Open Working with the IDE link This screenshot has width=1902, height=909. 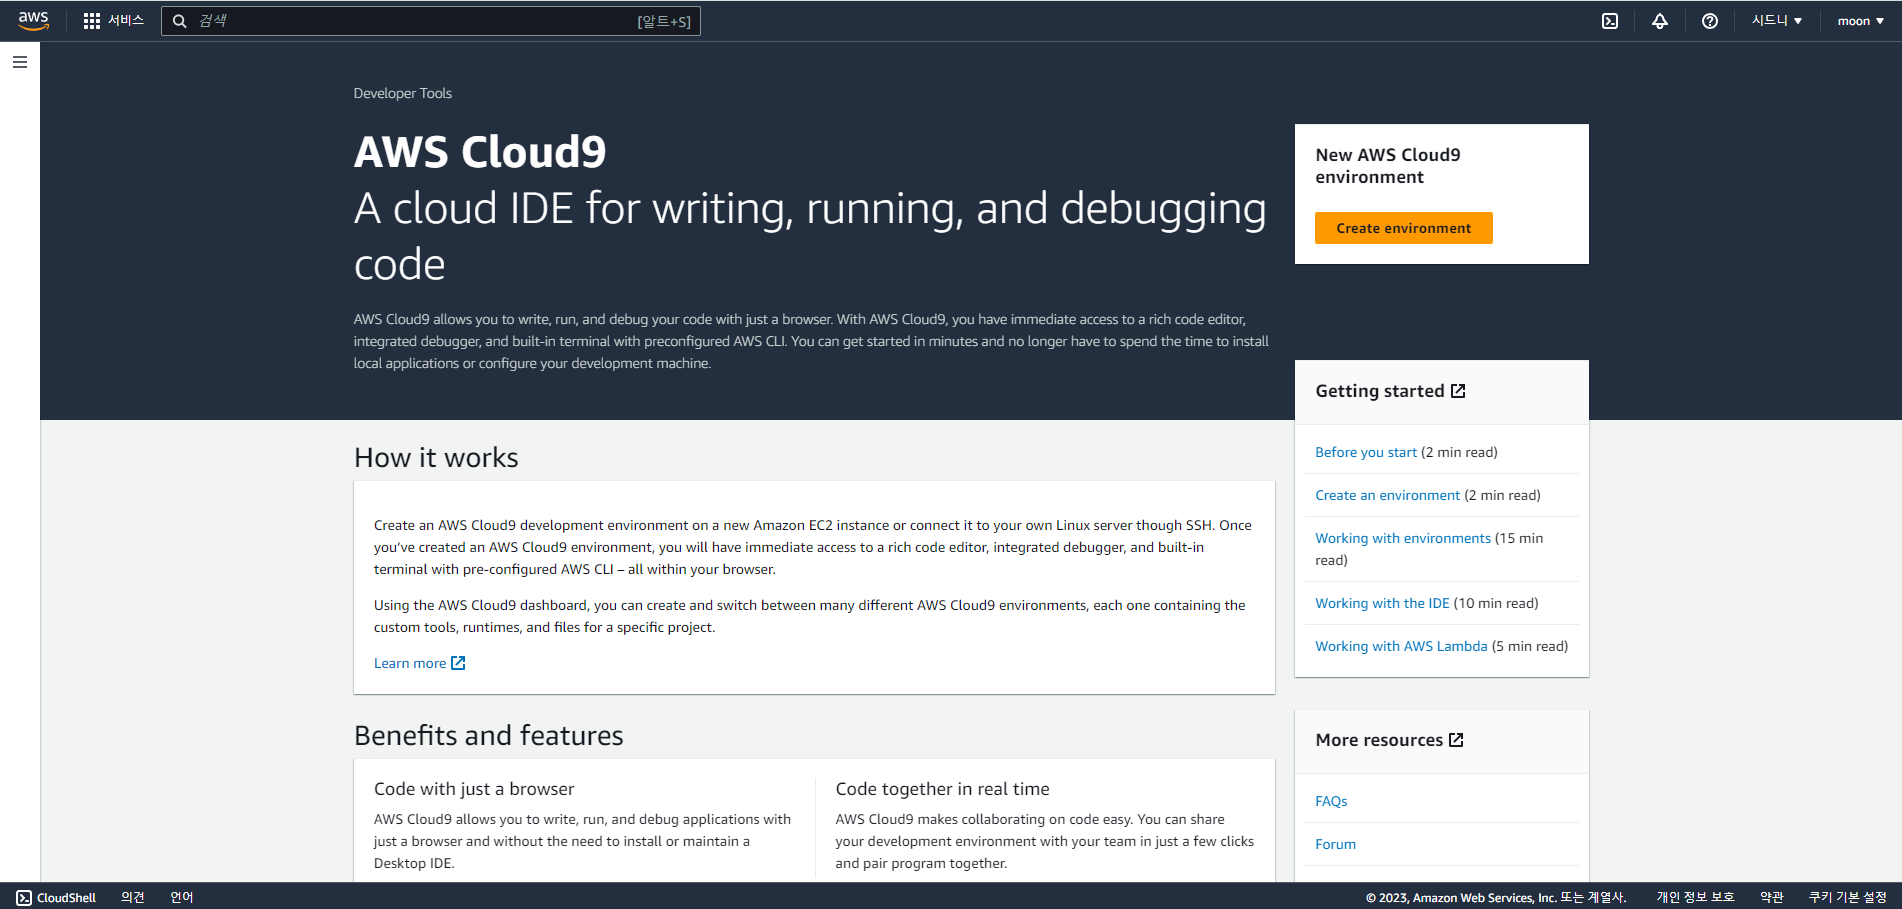pos(1382,603)
